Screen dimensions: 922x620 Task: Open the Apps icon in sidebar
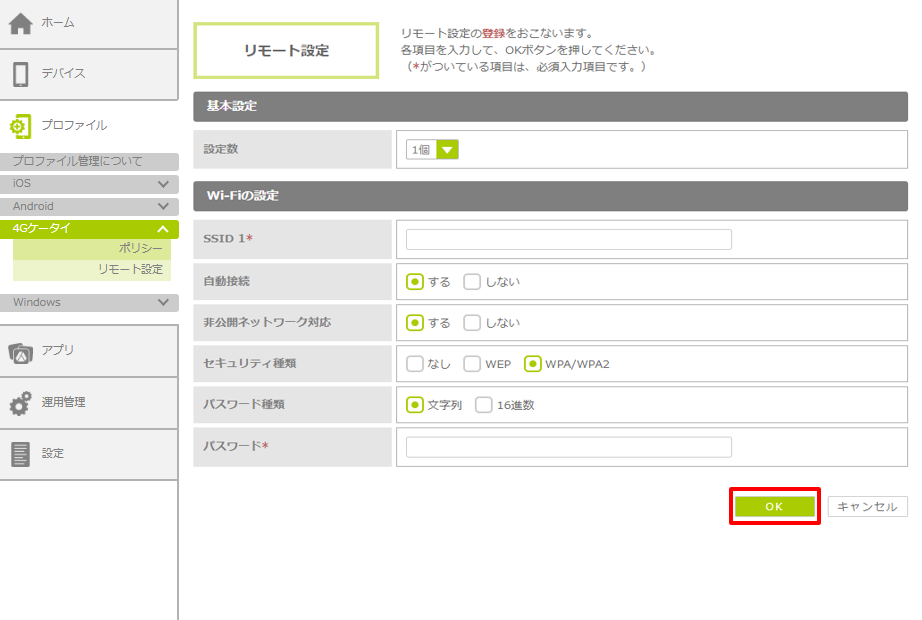[x=21, y=351]
